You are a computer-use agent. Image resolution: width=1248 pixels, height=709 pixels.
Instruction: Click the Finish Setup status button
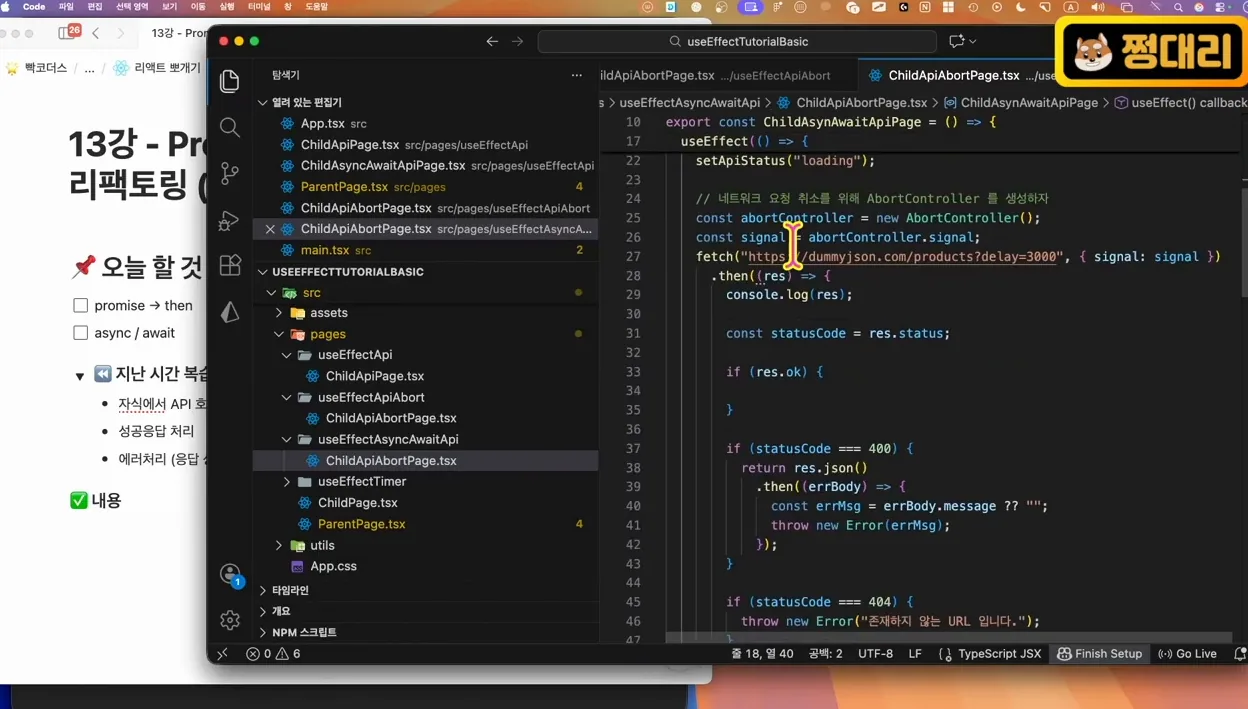coord(1099,654)
